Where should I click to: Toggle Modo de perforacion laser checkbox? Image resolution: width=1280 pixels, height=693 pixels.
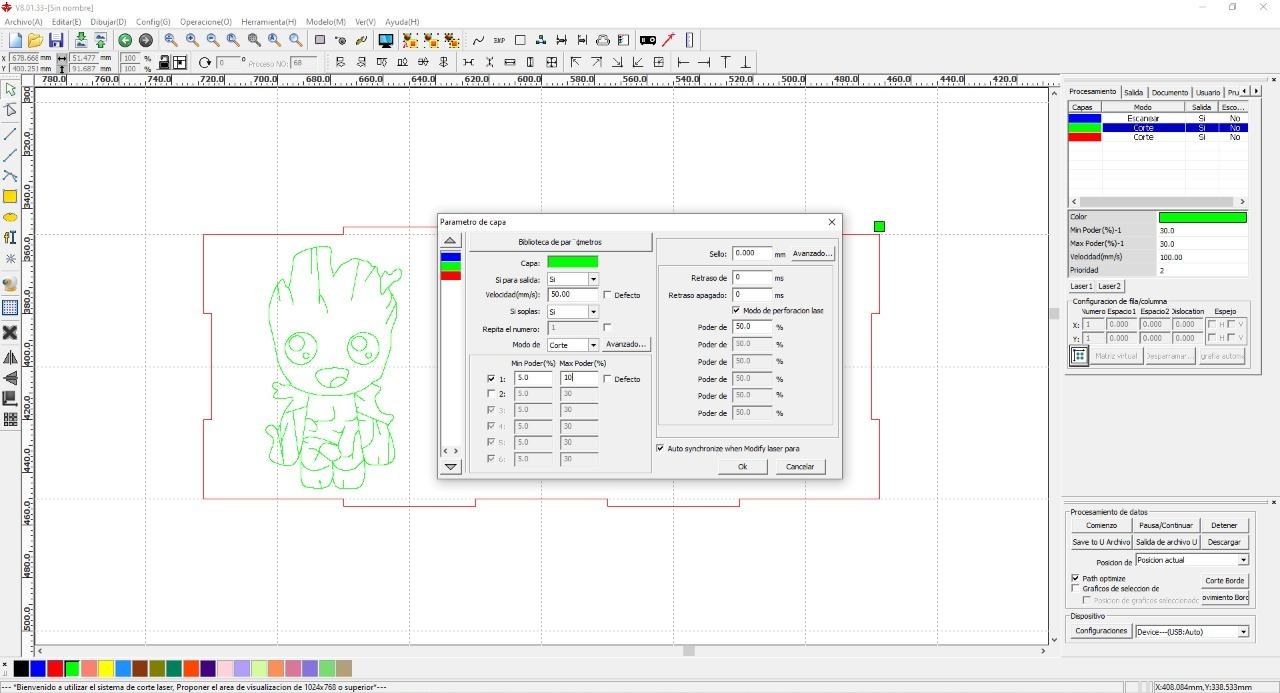737,311
